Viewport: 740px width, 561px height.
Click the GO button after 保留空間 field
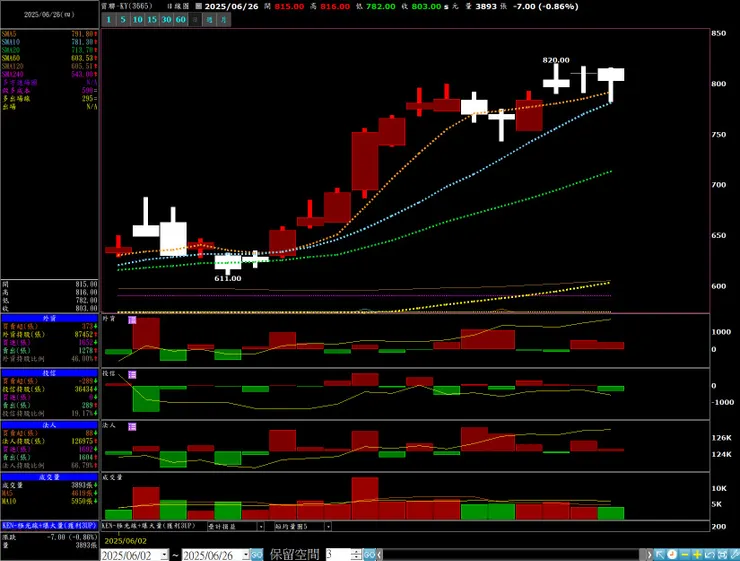click(370, 555)
